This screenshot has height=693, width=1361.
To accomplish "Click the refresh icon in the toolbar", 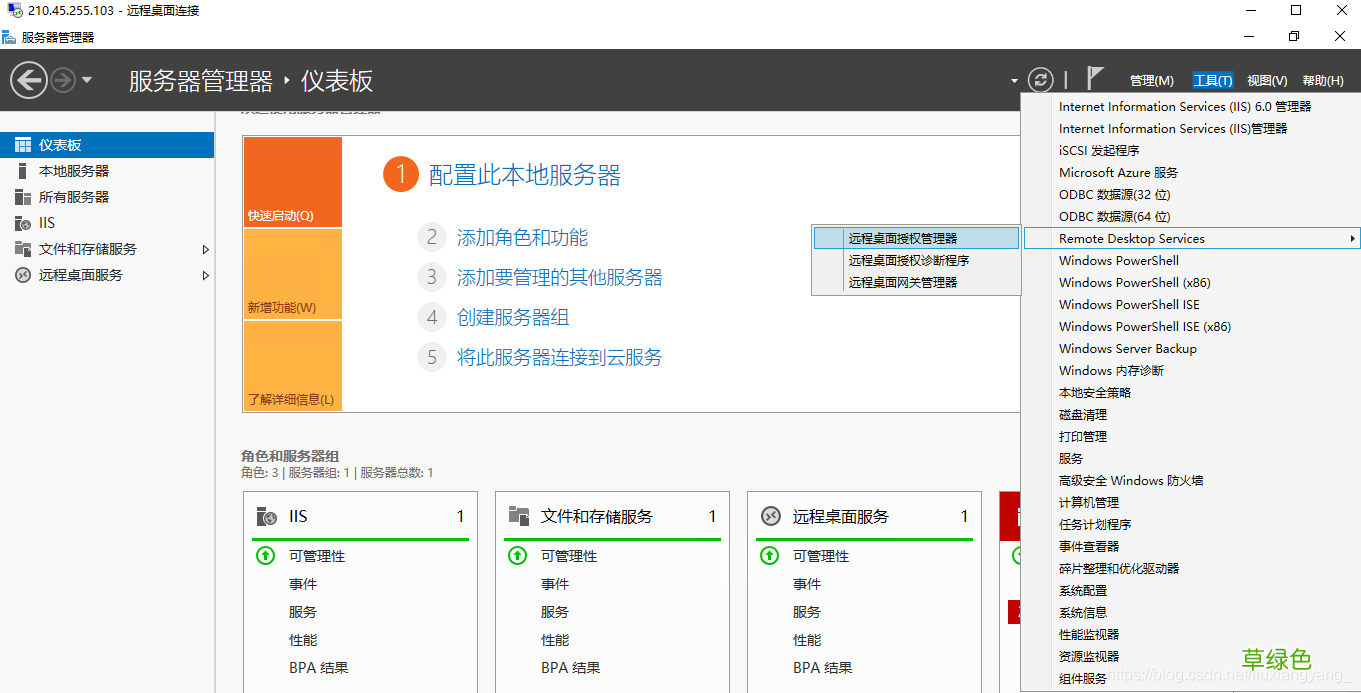I will pyautogui.click(x=1039, y=79).
